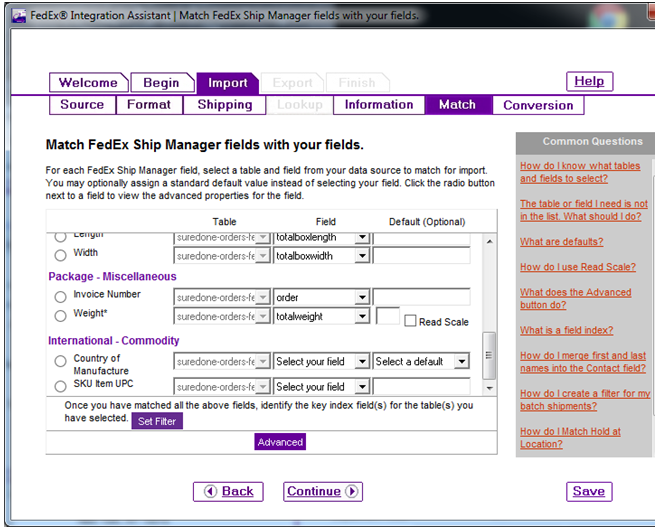Click the Invoice Number default value input
The width and height of the screenshot is (664, 531).
421,297
